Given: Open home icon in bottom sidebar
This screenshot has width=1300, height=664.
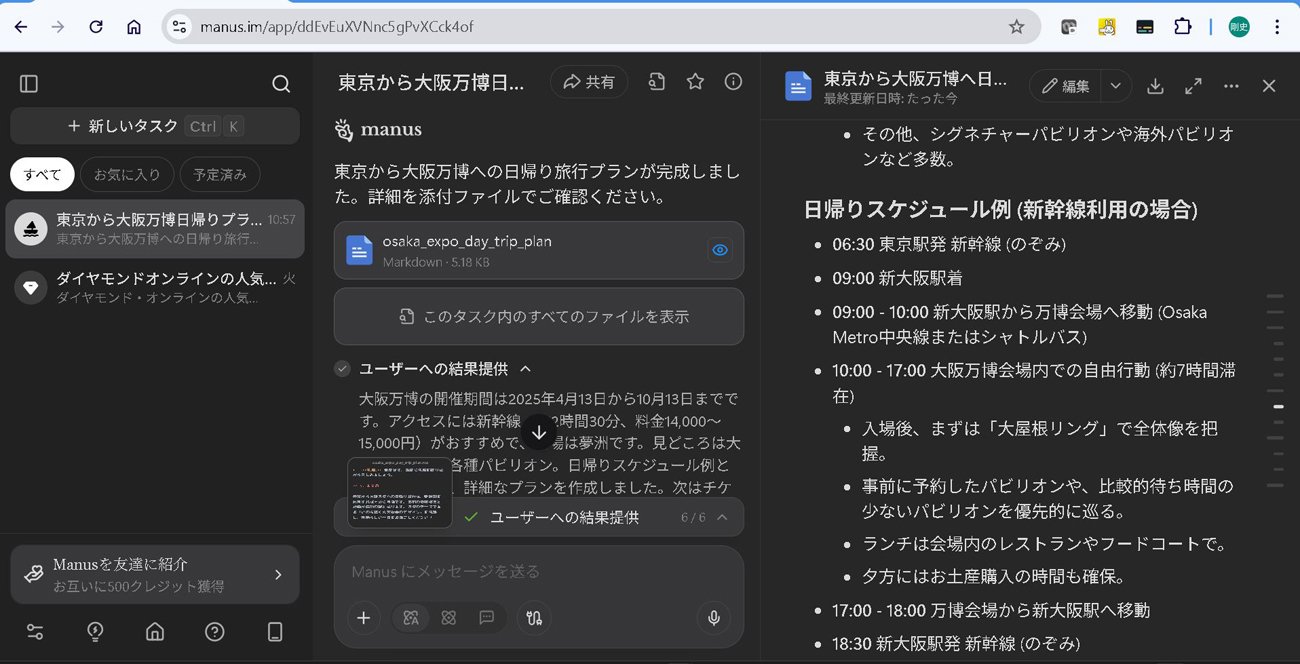Looking at the screenshot, I should pos(155,631).
